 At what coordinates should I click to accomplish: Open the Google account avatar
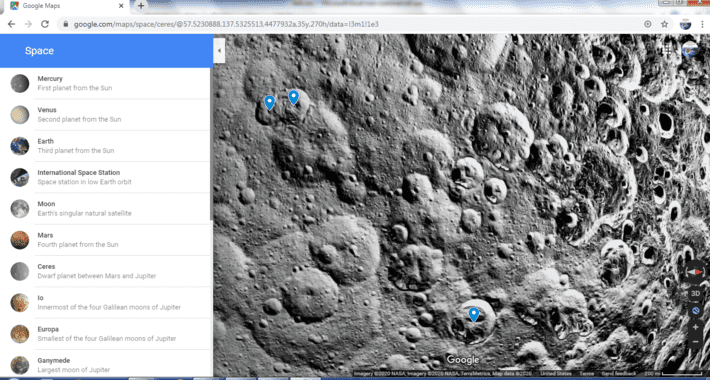(690, 50)
